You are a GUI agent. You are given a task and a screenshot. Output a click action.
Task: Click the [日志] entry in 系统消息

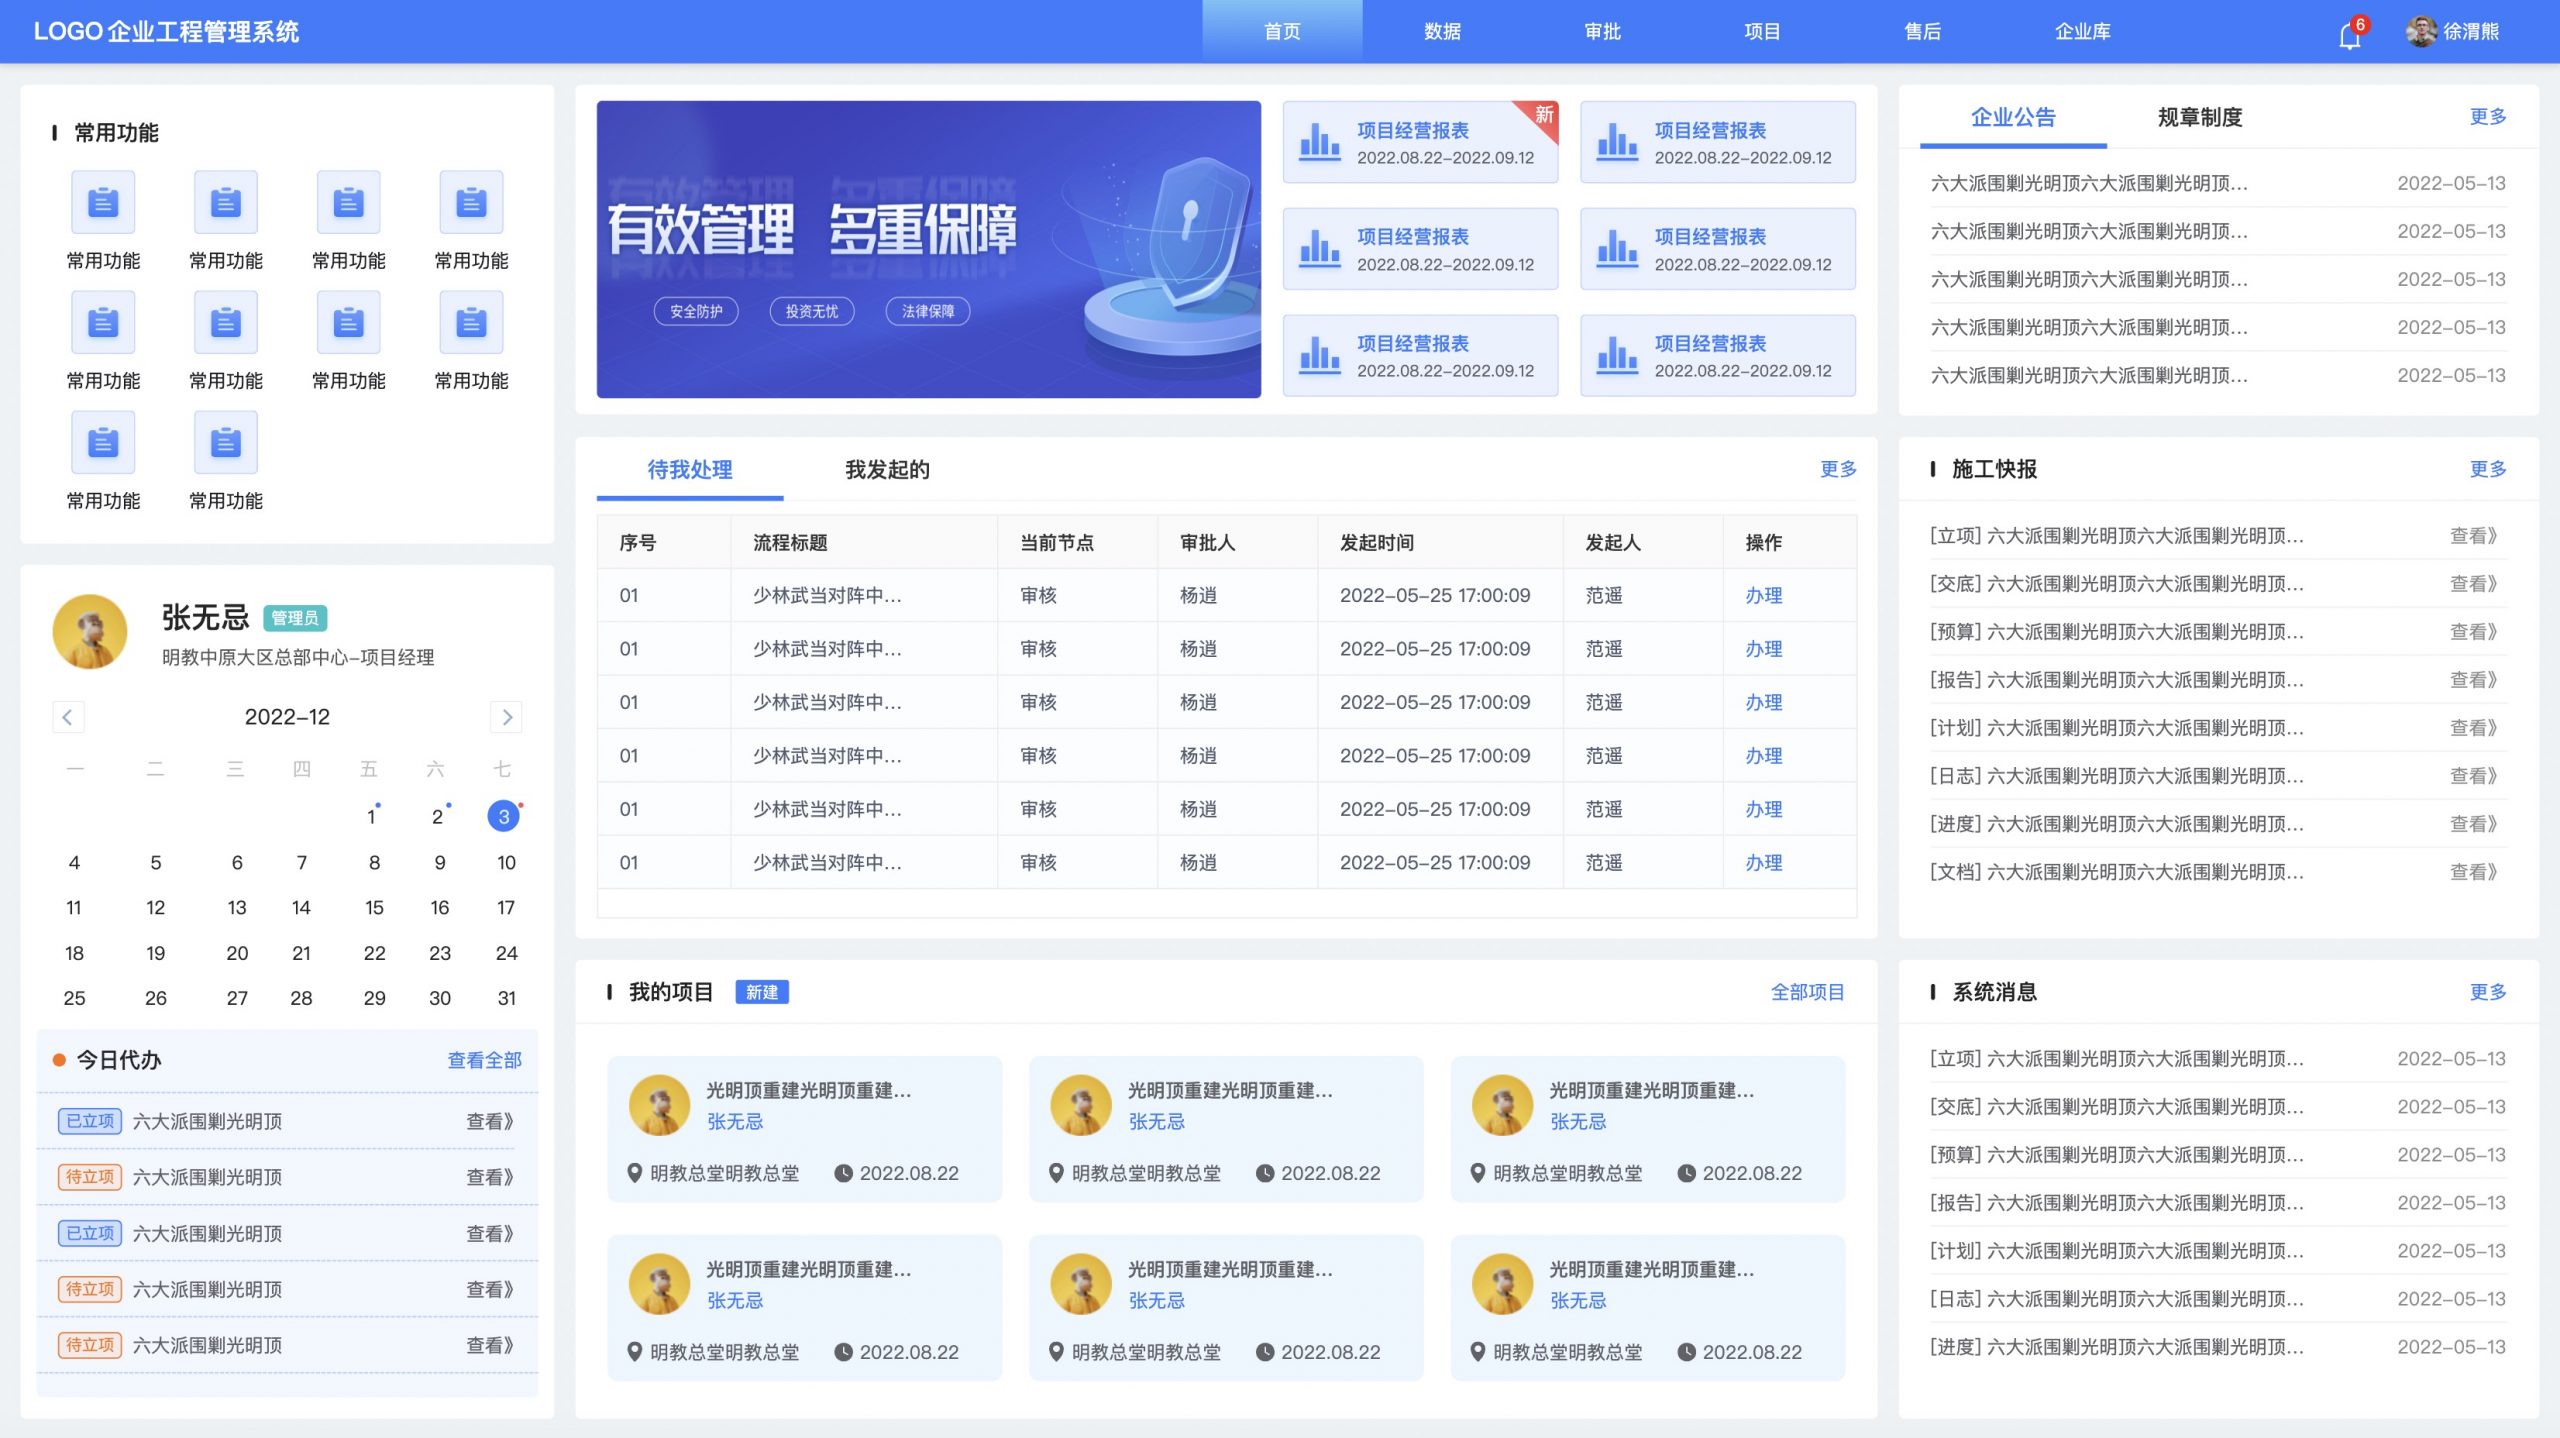(x=2217, y=1299)
